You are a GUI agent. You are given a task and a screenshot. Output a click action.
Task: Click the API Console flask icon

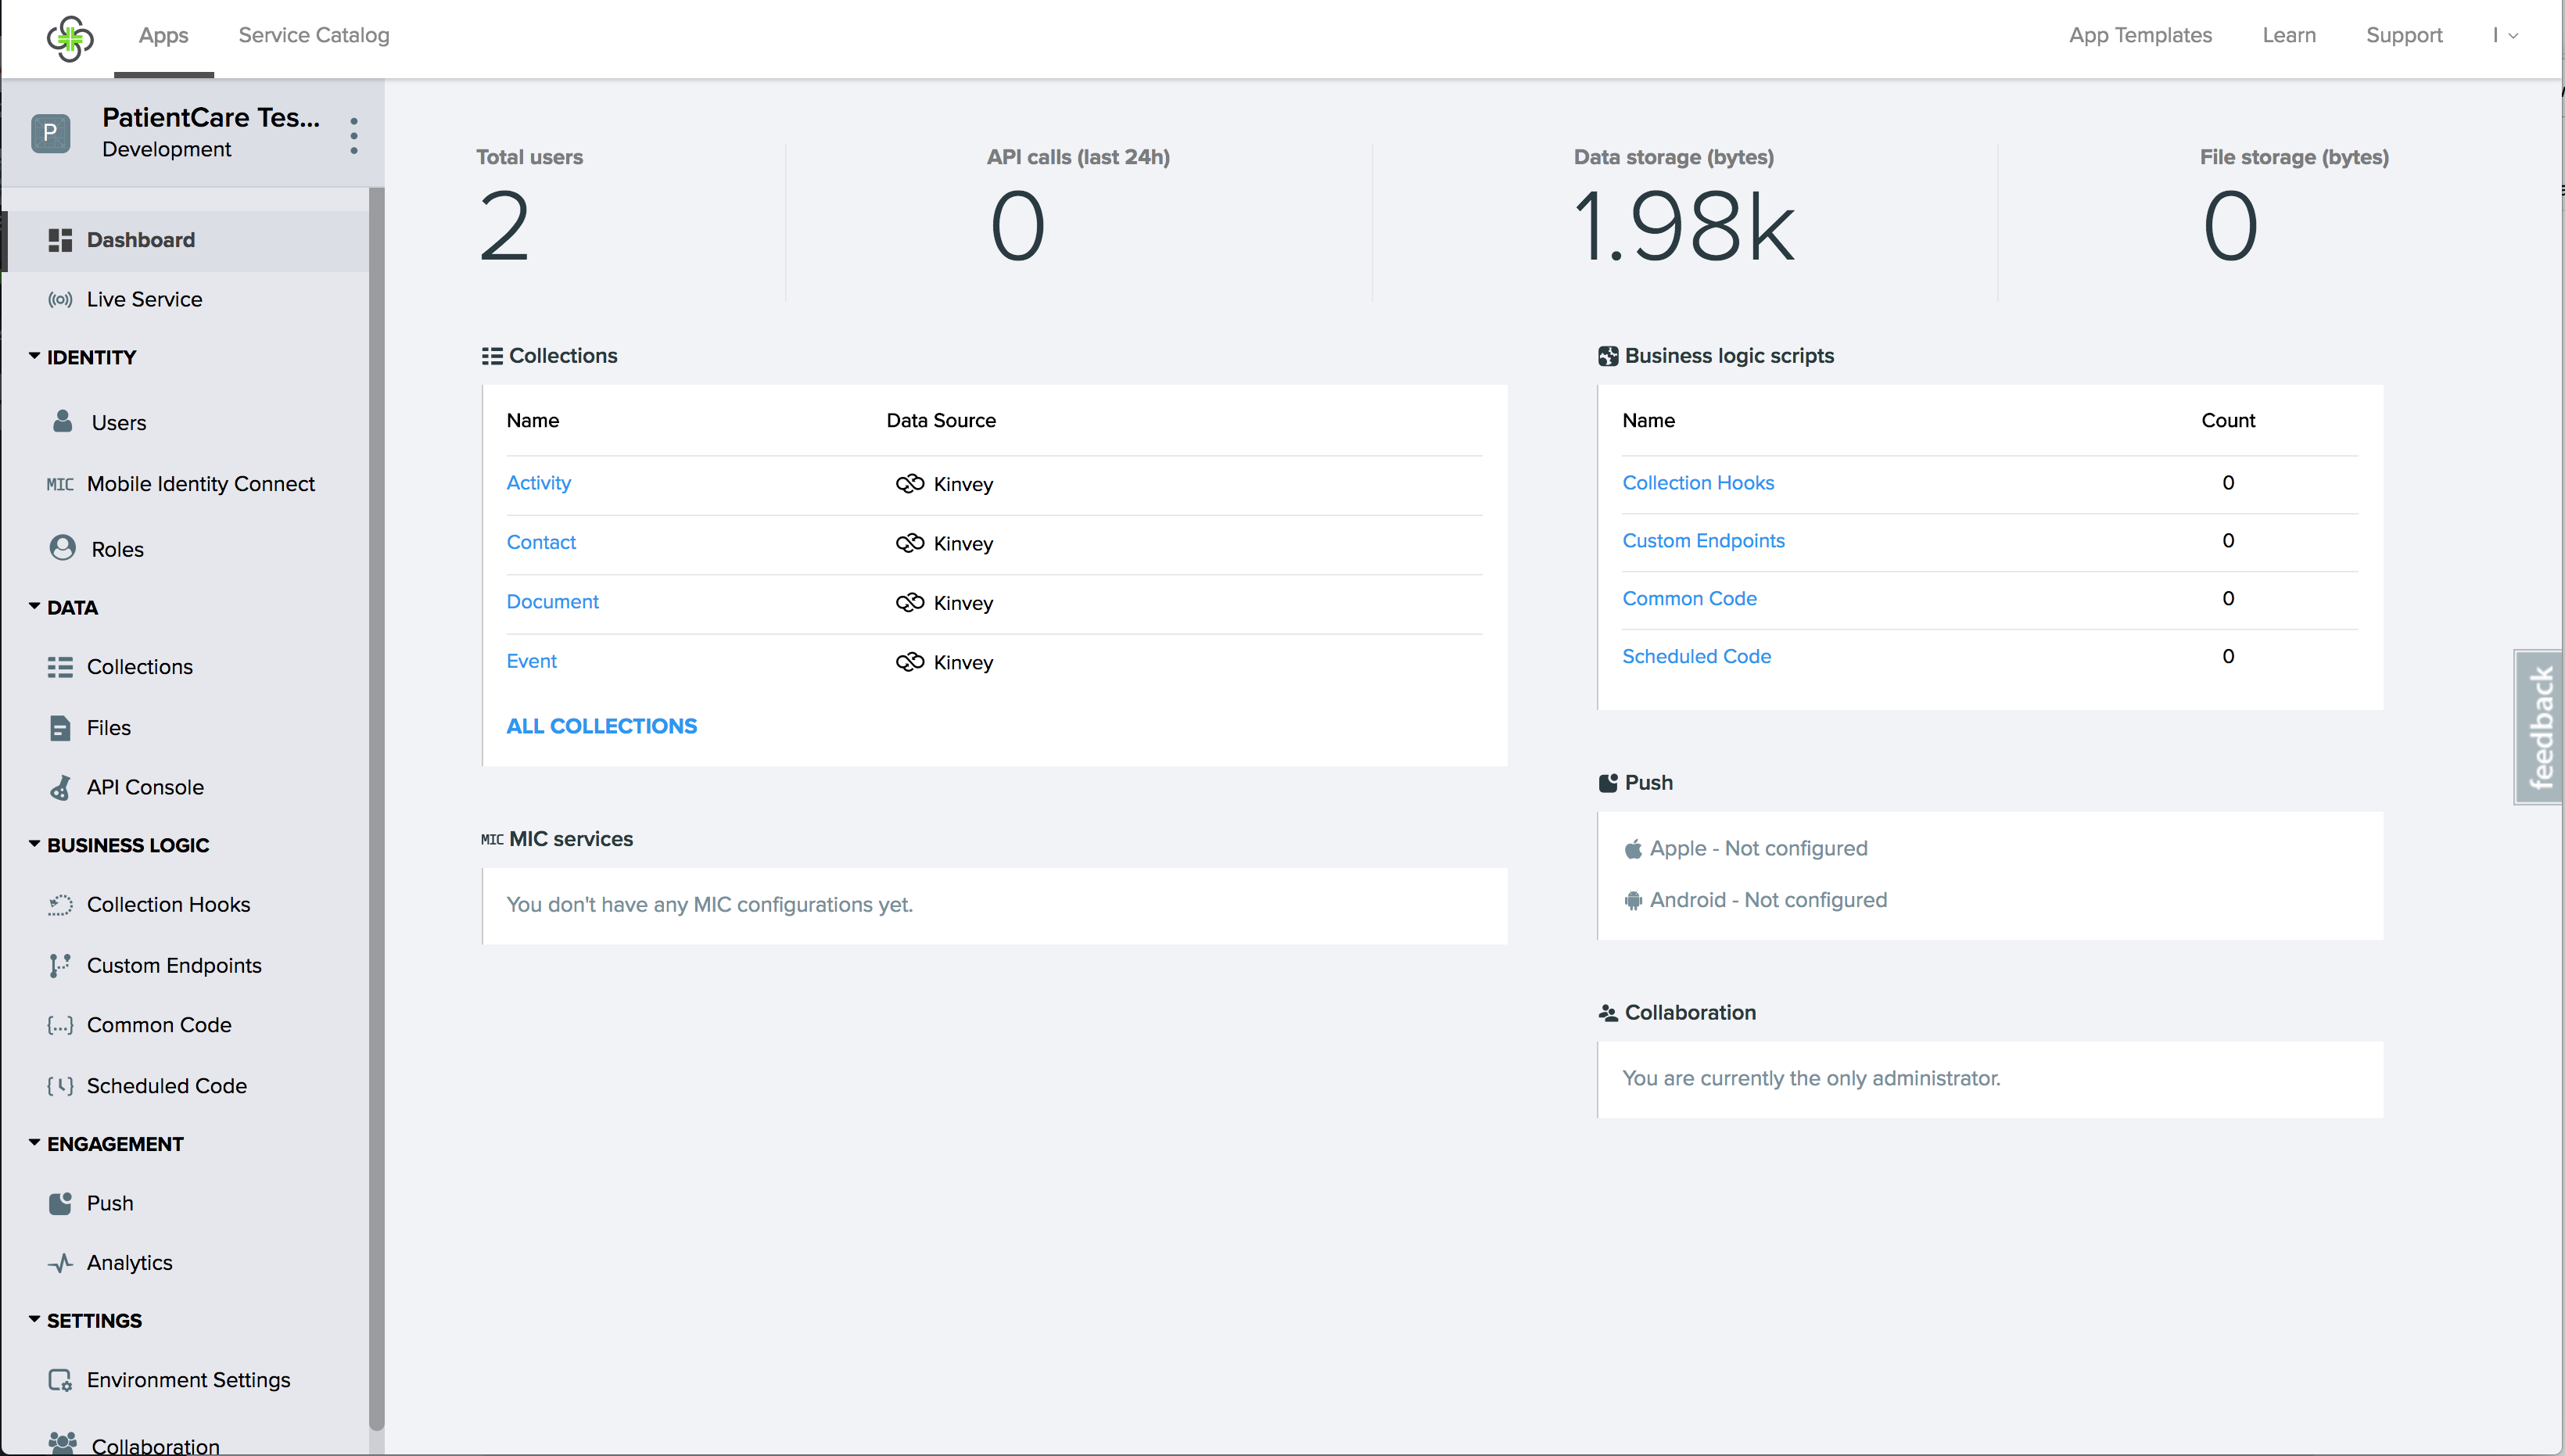(x=60, y=788)
